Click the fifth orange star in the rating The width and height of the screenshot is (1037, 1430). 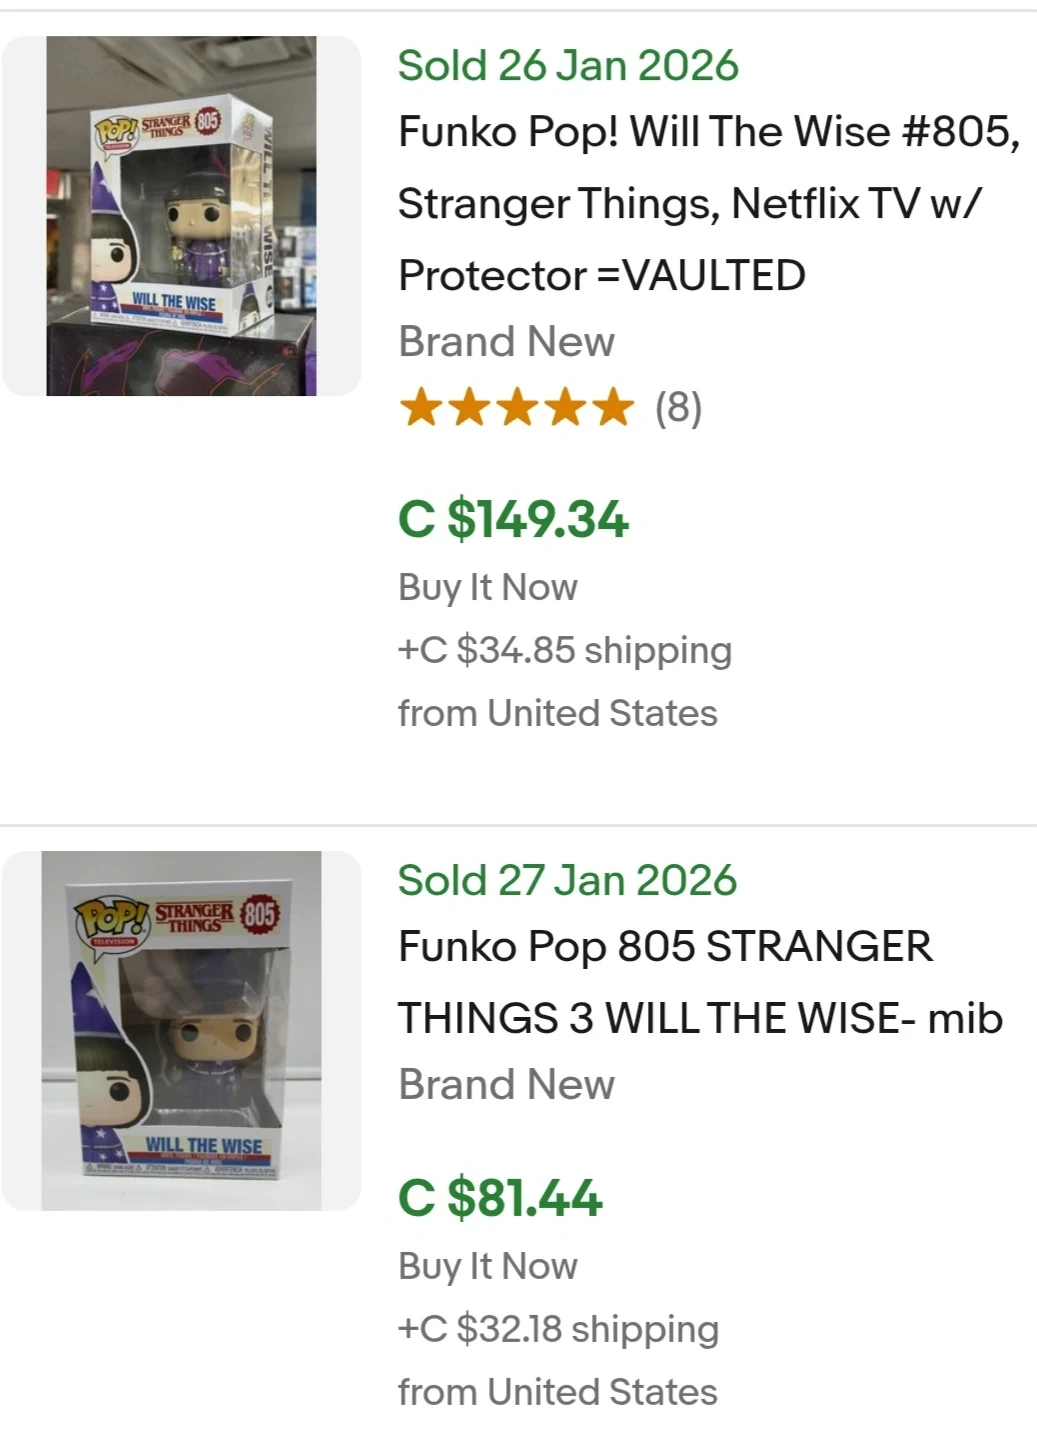[612, 408]
